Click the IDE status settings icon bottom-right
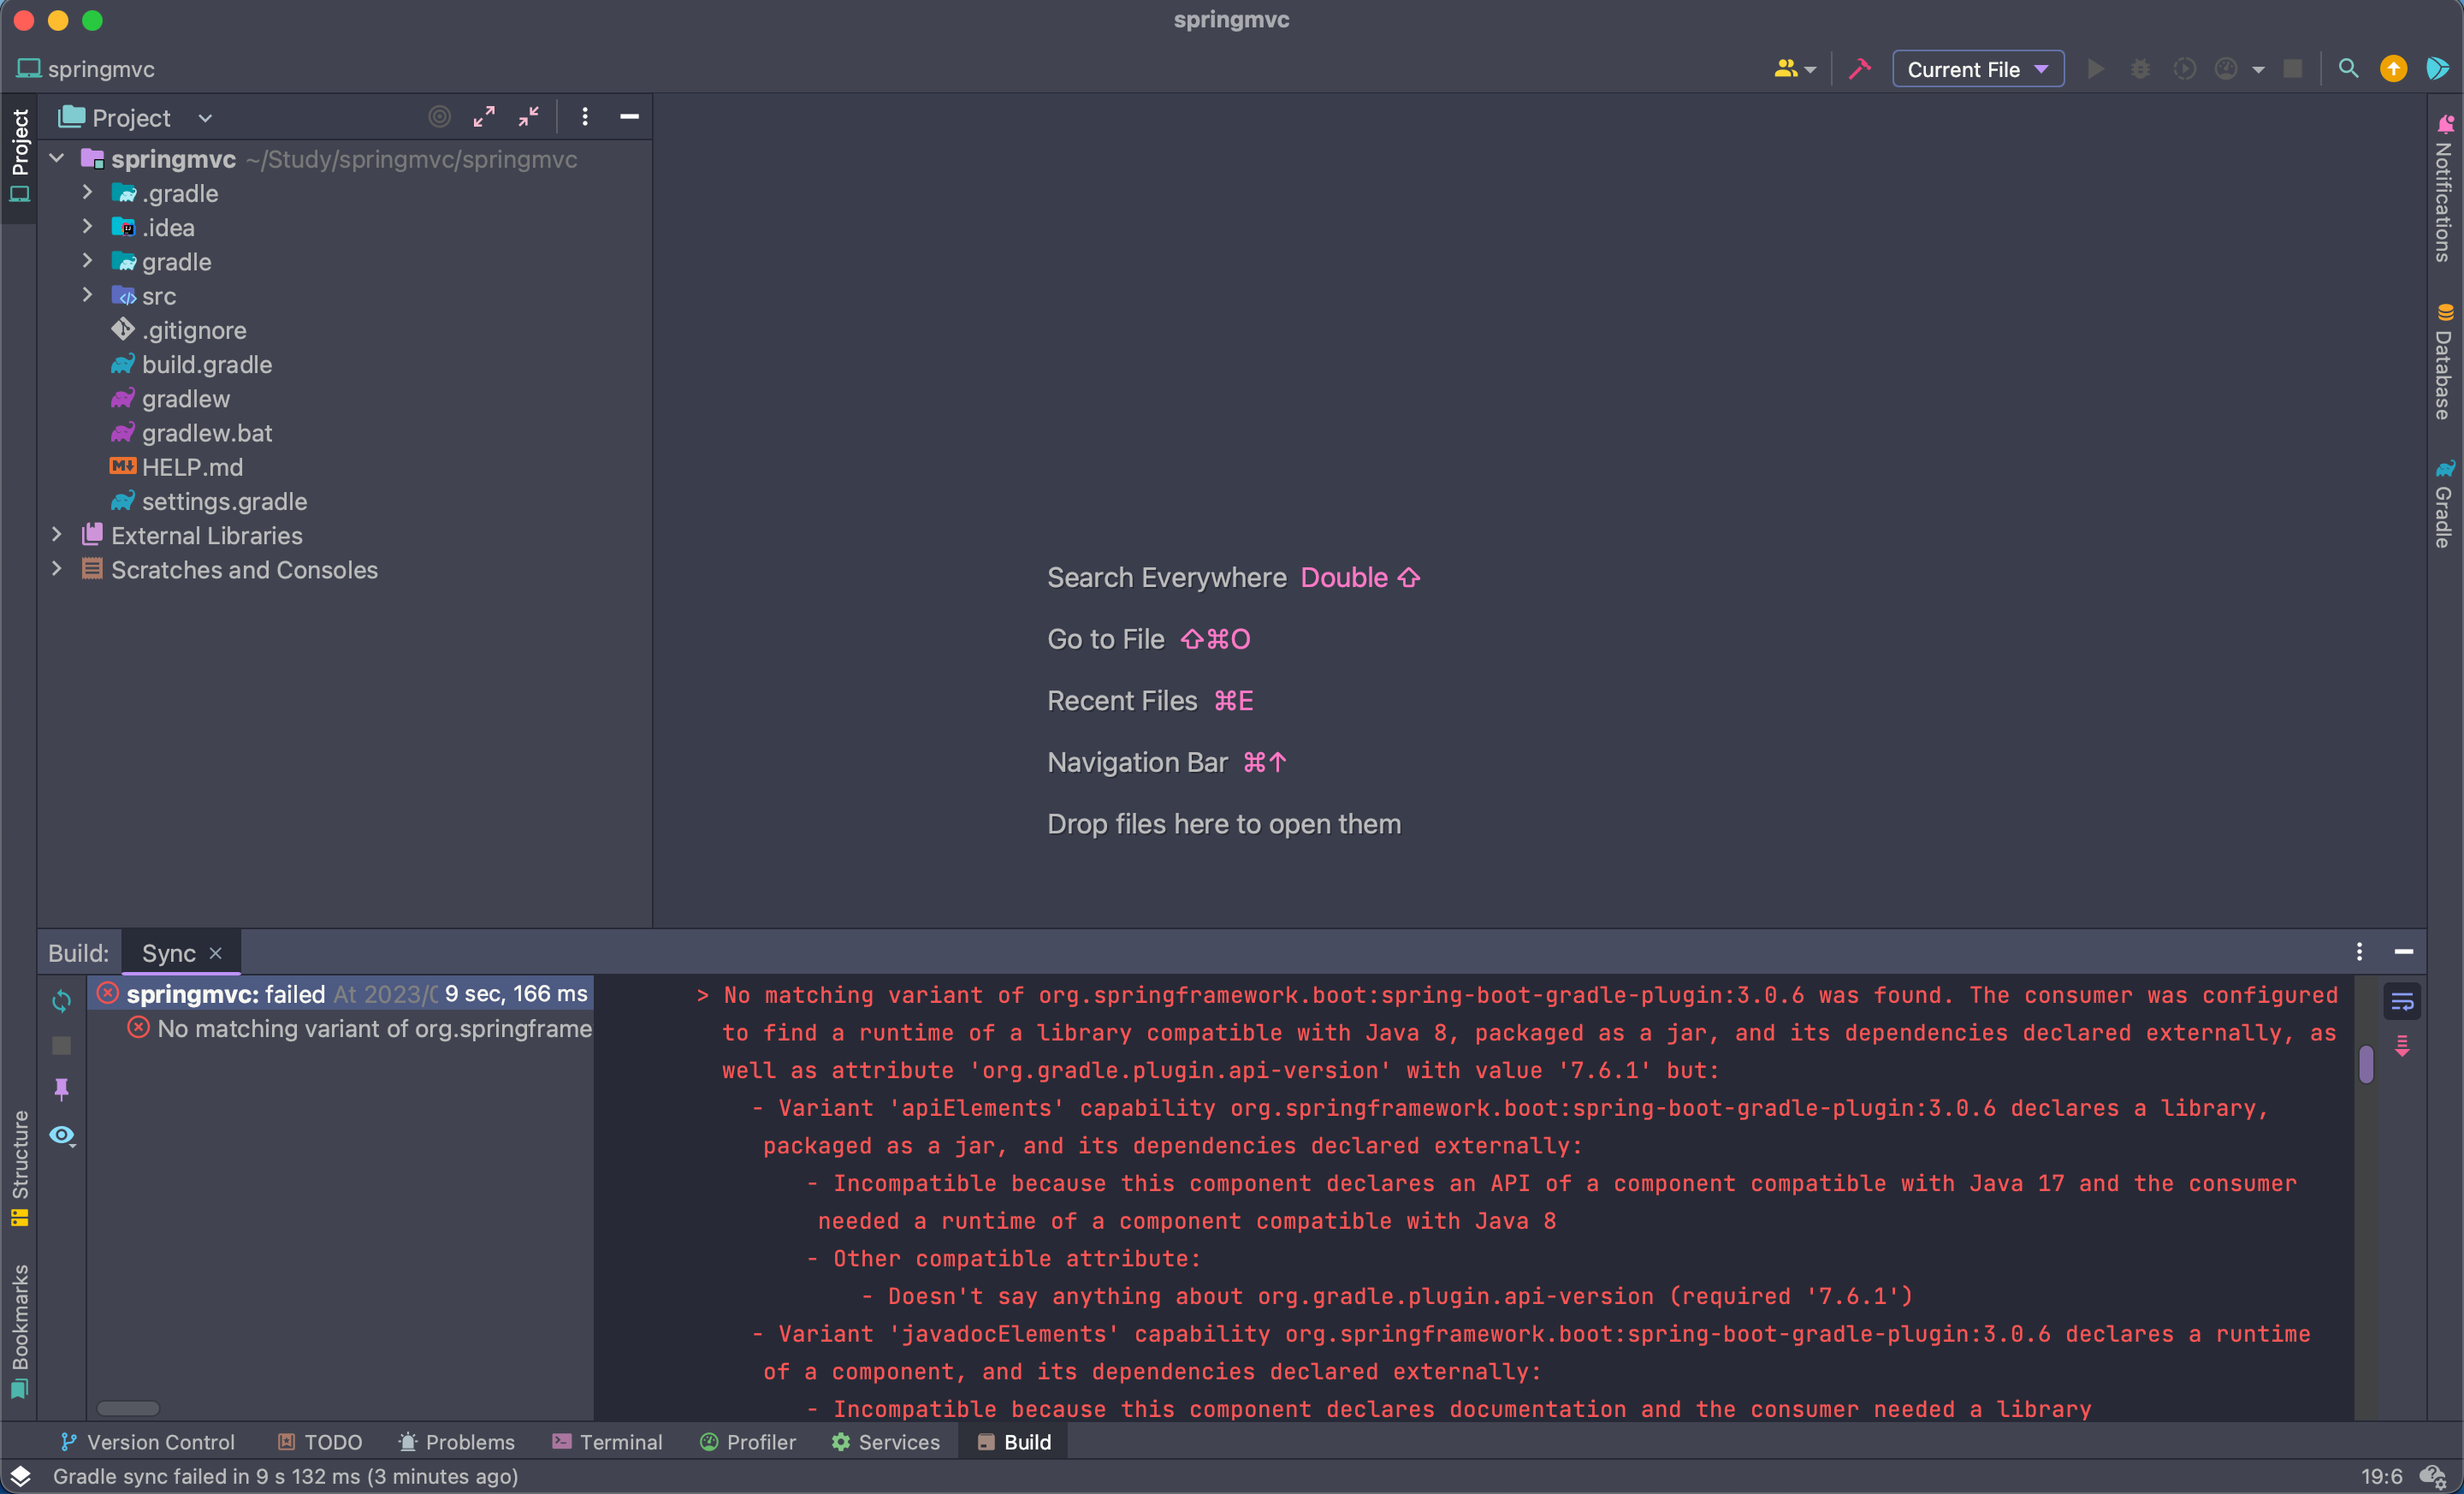This screenshot has width=2464, height=1494. point(2433,1476)
